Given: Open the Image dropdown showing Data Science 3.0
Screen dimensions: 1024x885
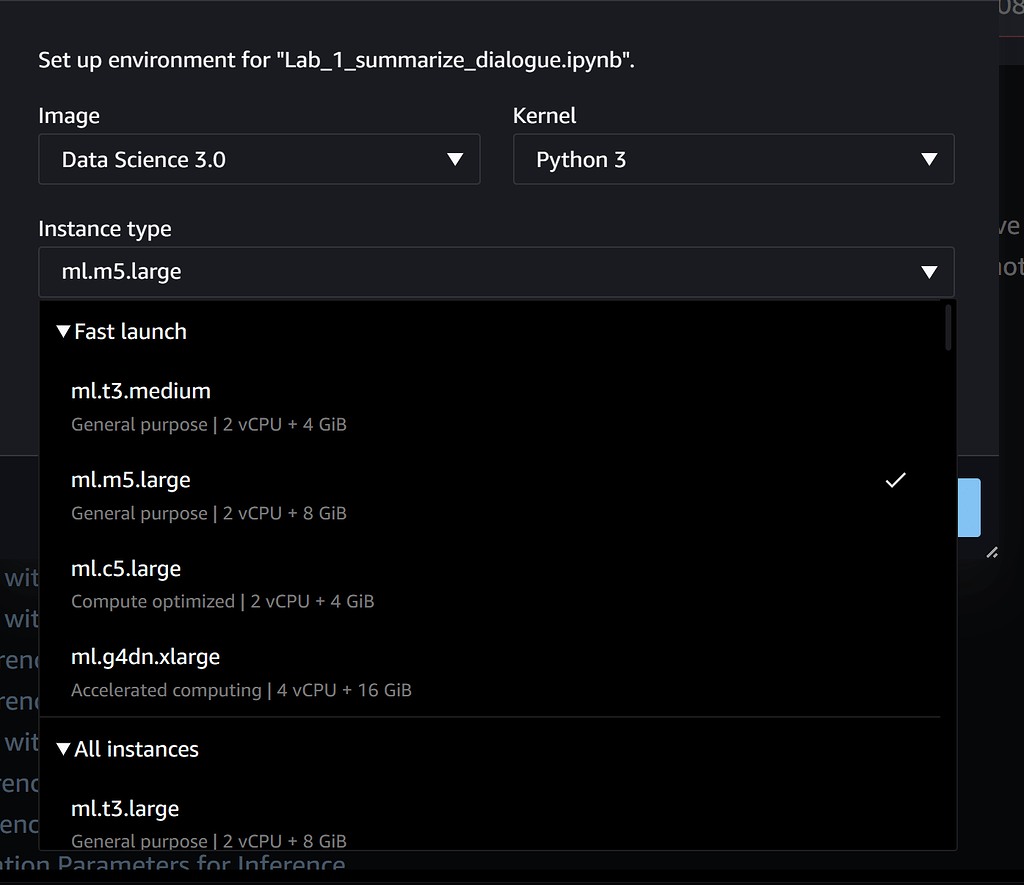Looking at the screenshot, I should click(x=258, y=160).
